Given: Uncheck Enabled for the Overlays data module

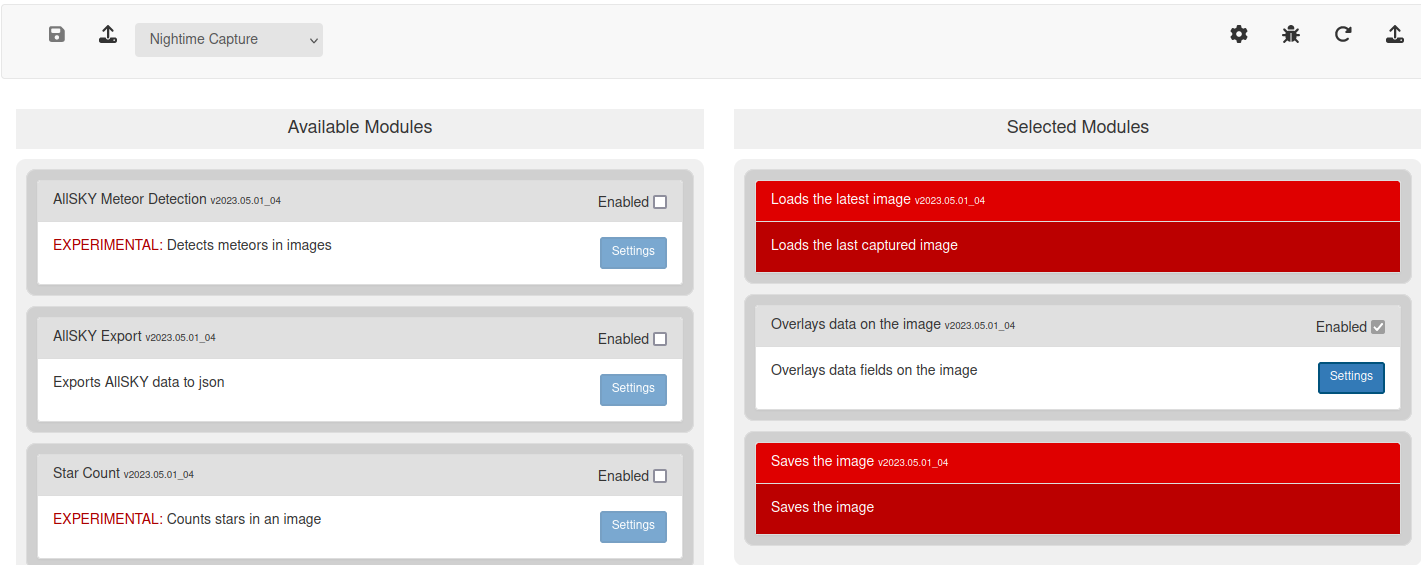Looking at the screenshot, I should pos(1378,327).
